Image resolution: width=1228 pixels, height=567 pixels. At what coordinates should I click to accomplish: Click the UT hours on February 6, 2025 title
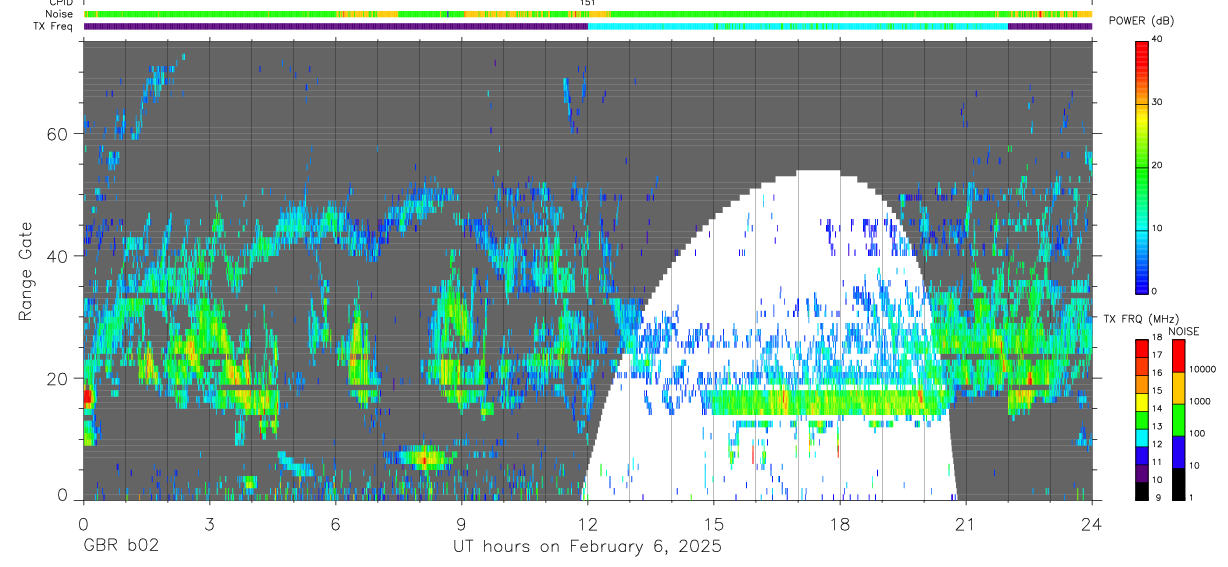[x=588, y=547]
